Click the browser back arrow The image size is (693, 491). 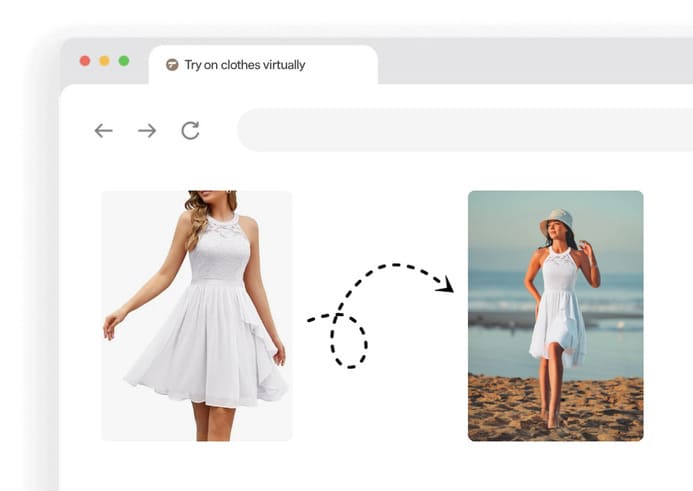click(x=103, y=131)
